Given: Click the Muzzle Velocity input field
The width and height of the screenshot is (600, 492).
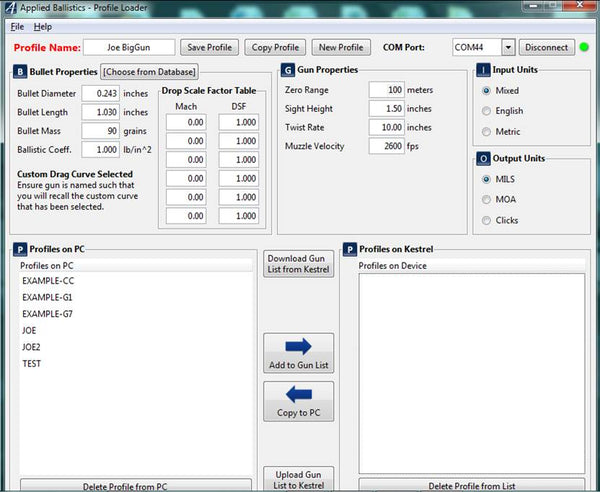Looking at the screenshot, I should [x=386, y=146].
